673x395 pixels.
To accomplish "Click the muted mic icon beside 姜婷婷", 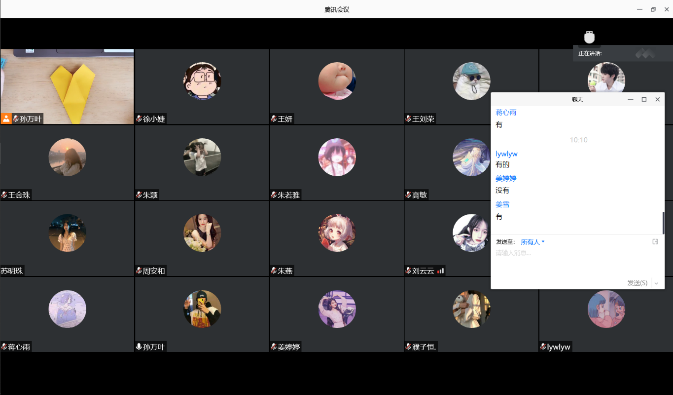I will [x=274, y=347].
